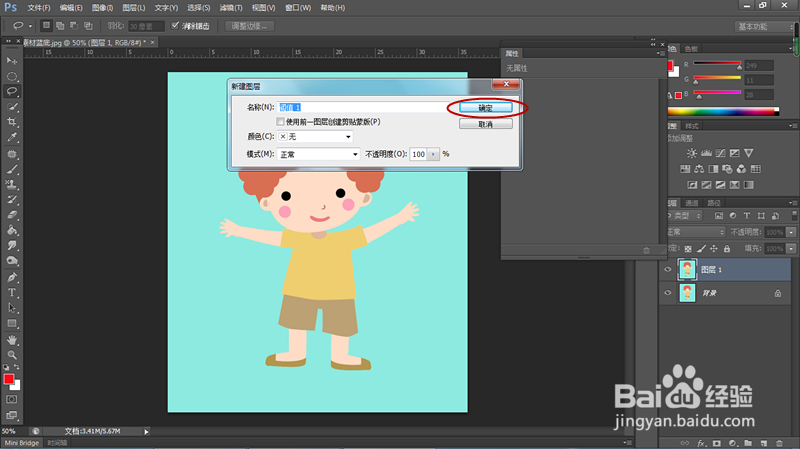Viewport: 800px width, 449px height.
Task: Select the Move tool
Action: (x=12, y=61)
